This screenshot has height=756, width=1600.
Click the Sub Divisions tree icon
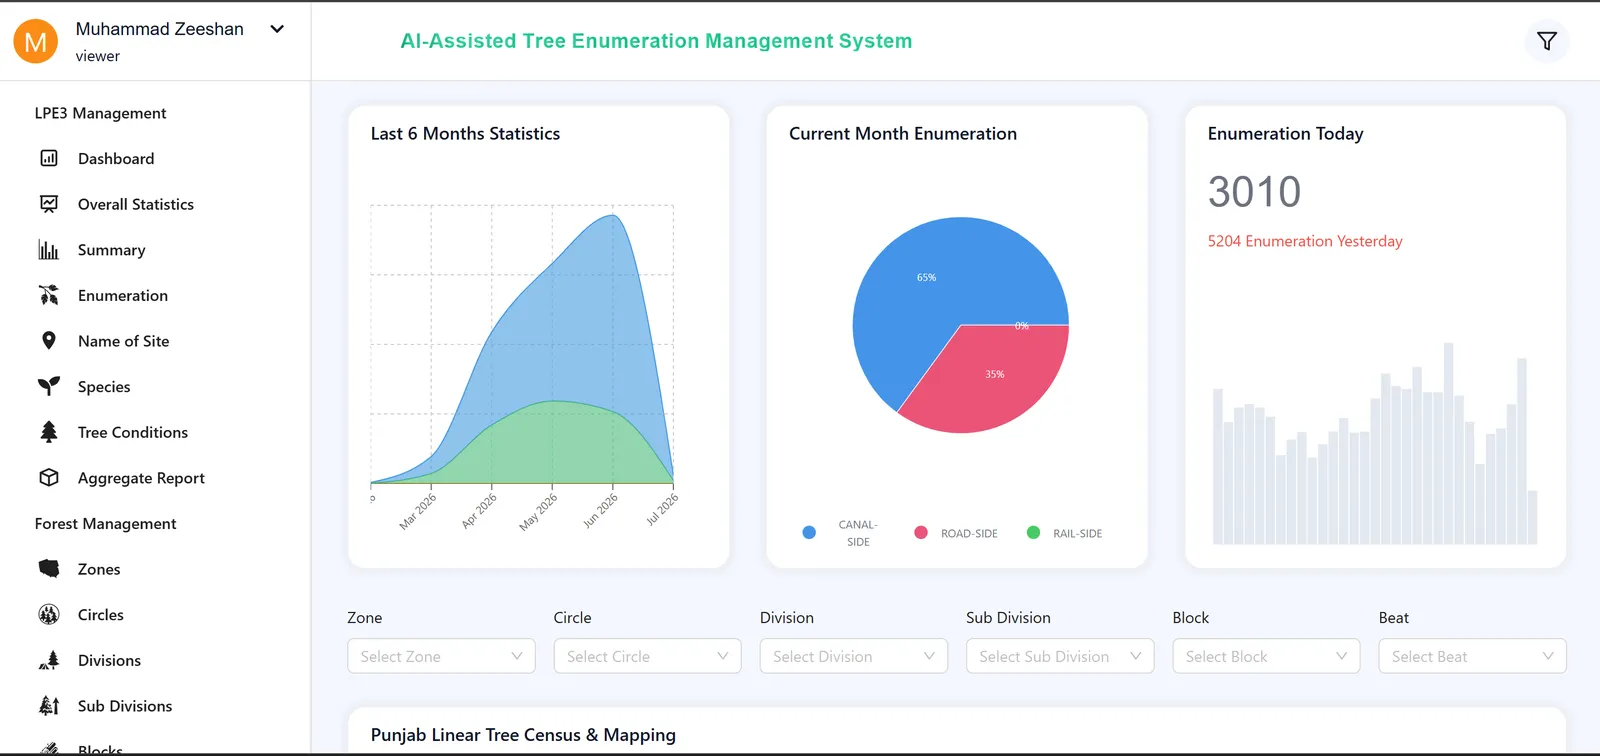pyautogui.click(x=48, y=706)
